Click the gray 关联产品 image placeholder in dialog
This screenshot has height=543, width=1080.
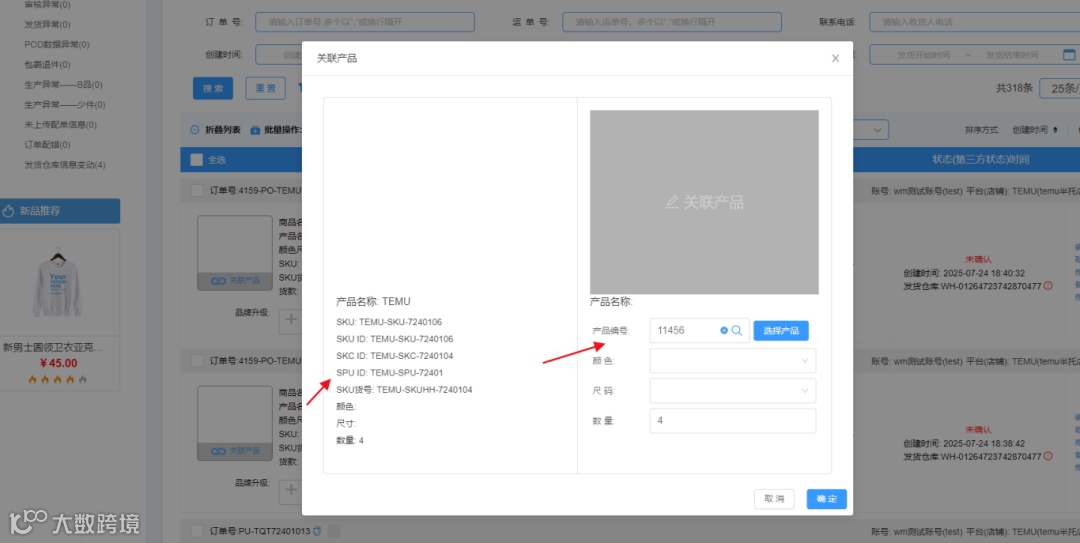(704, 202)
